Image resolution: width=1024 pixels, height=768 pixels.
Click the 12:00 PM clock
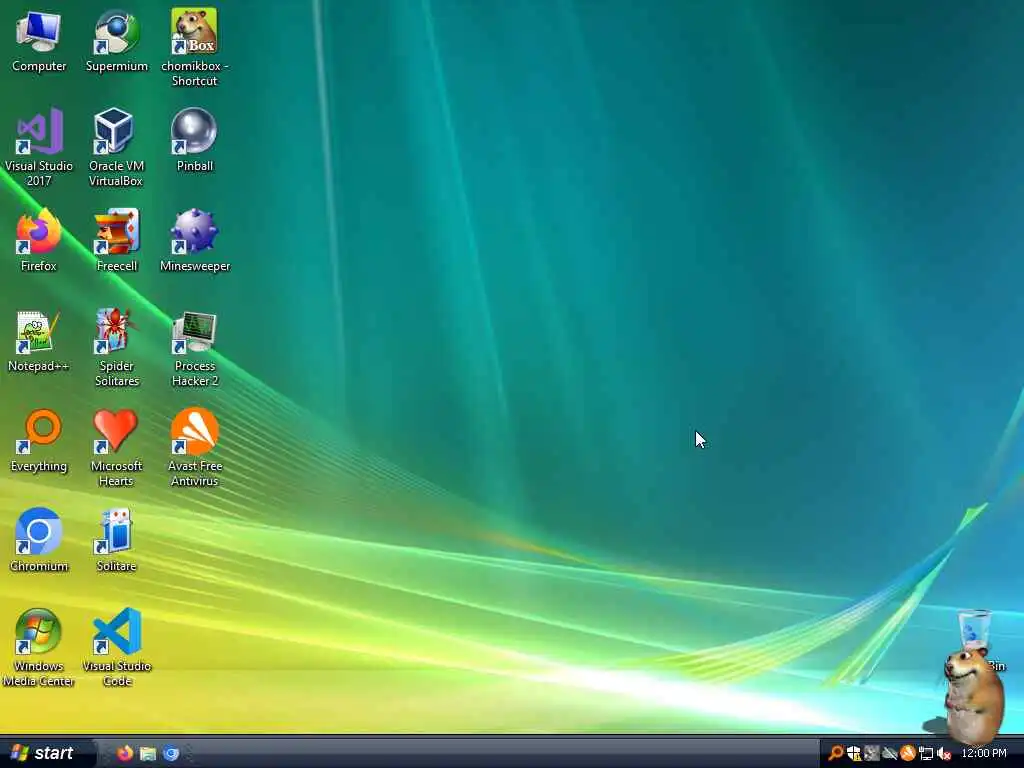[984, 754]
